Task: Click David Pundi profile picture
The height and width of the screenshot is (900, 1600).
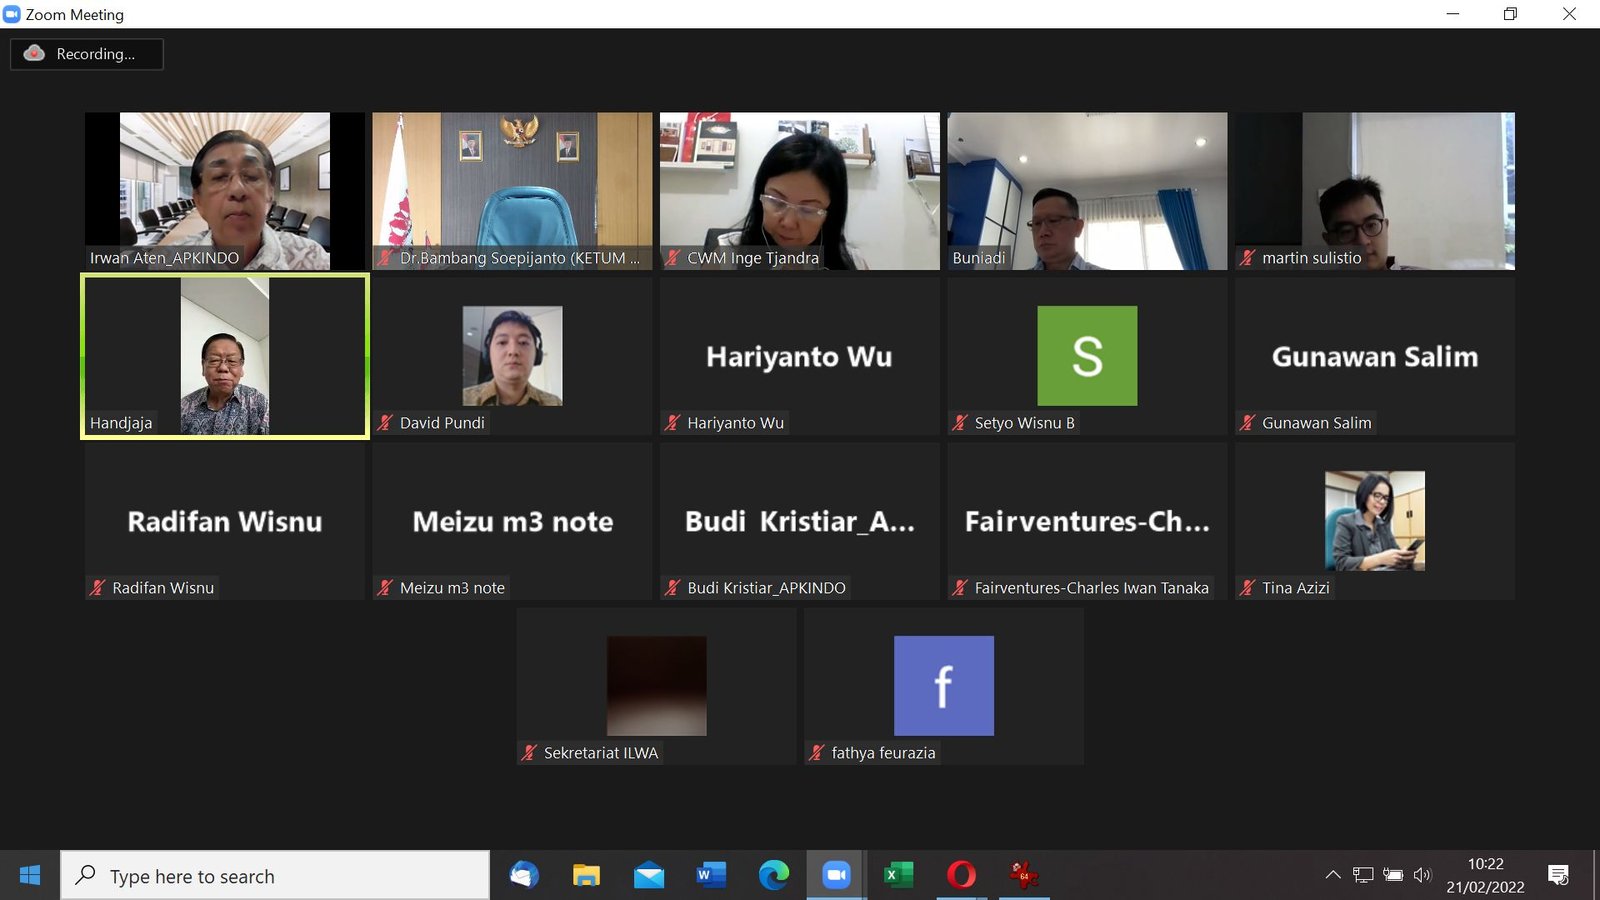Action: [512, 356]
